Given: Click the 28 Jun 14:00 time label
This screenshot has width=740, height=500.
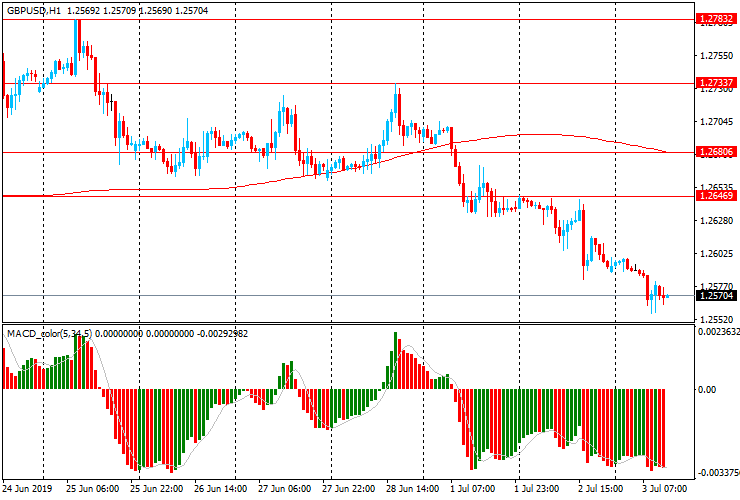Looking at the screenshot, I should pos(413,488).
